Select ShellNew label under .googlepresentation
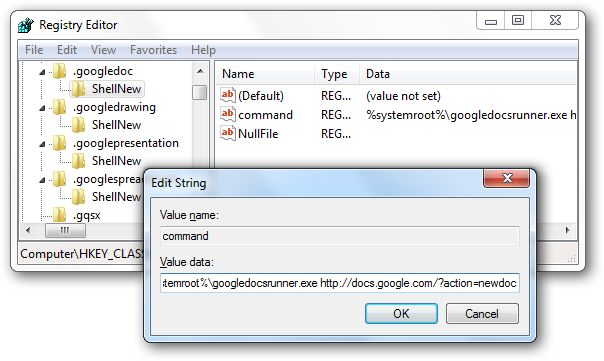604x361 pixels. pyautogui.click(x=116, y=161)
